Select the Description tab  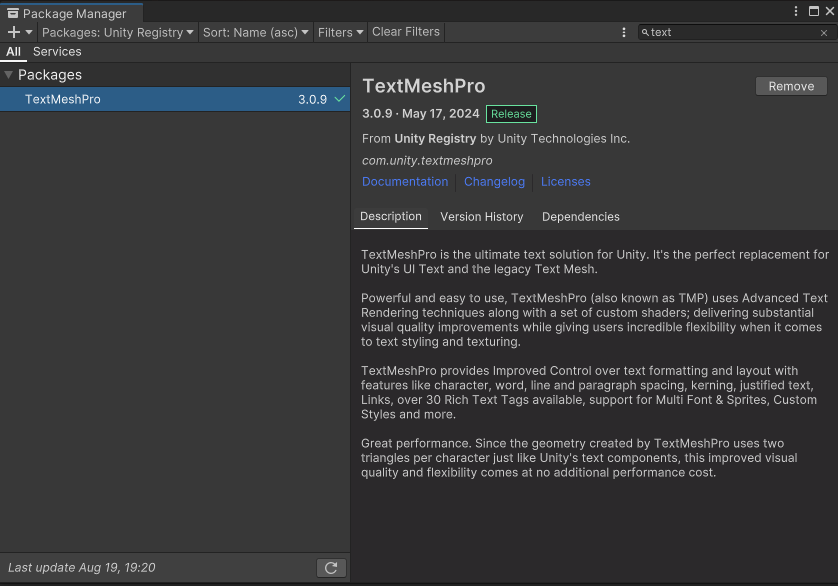[x=391, y=217]
